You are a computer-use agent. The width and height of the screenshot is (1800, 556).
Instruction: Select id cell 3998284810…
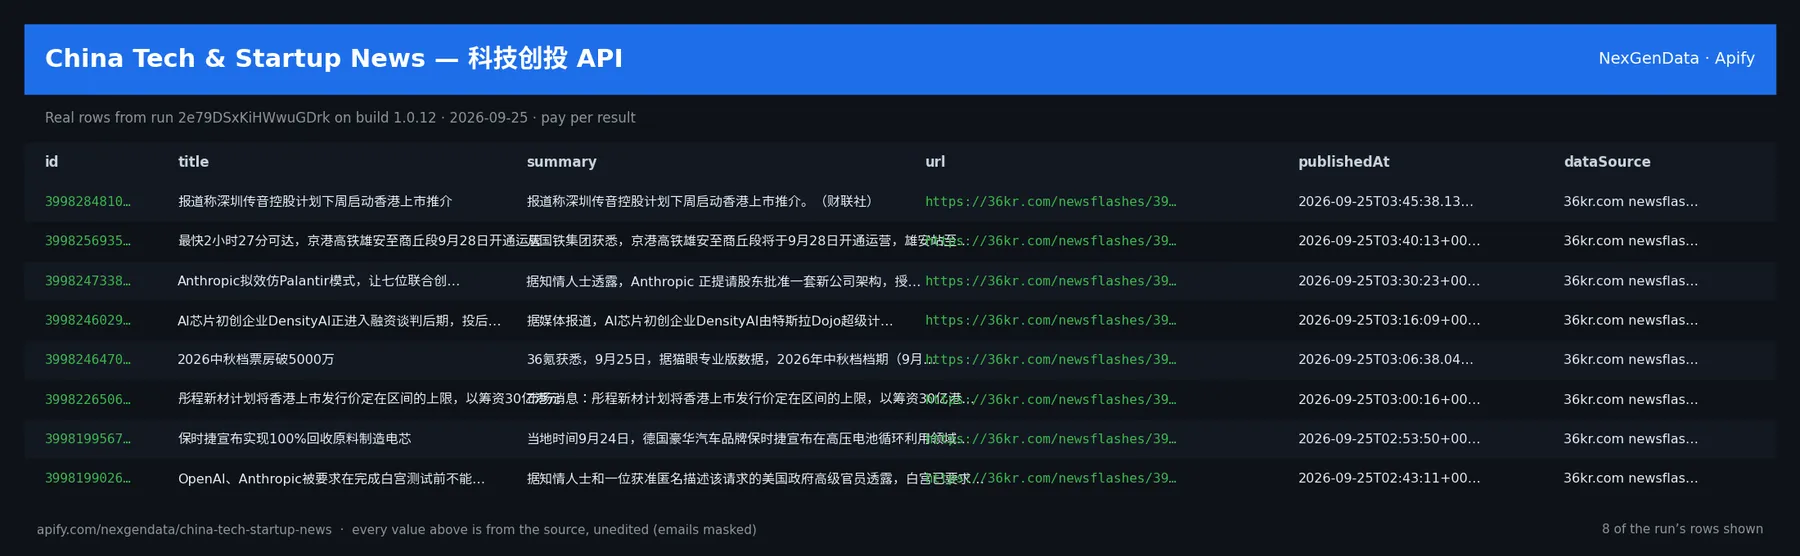point(88,202)
